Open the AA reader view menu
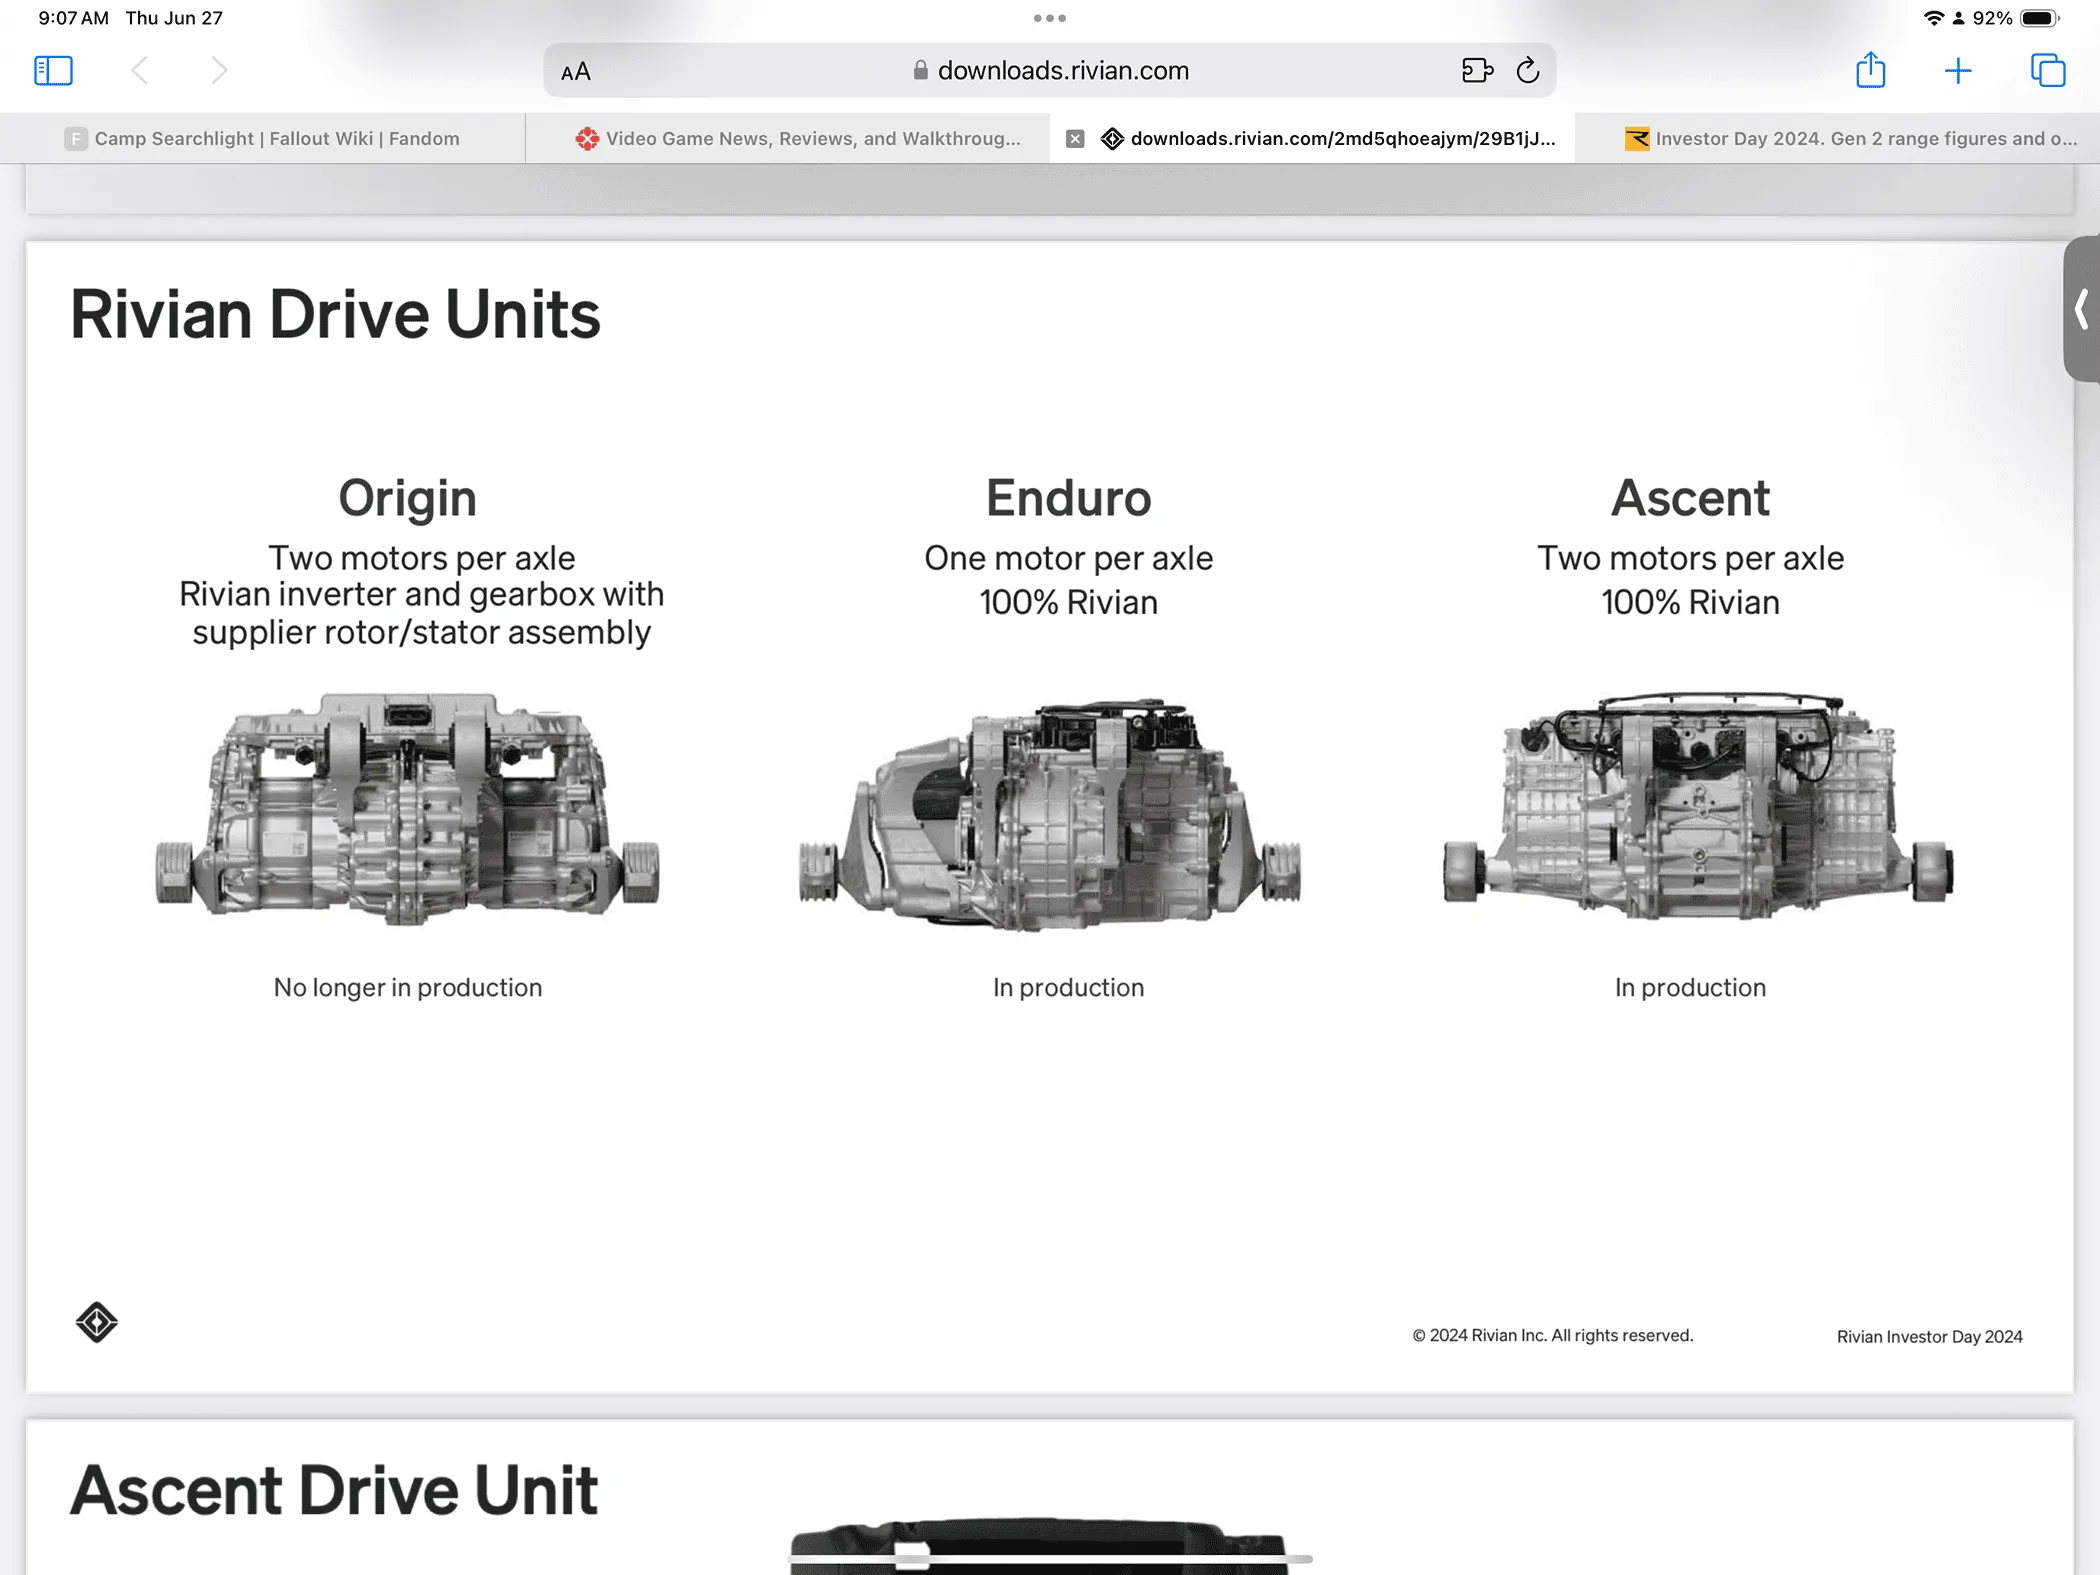Image resolution: width=2100 pixels, height=1575 pixels. pyautogui.click(x=576, y=71)
